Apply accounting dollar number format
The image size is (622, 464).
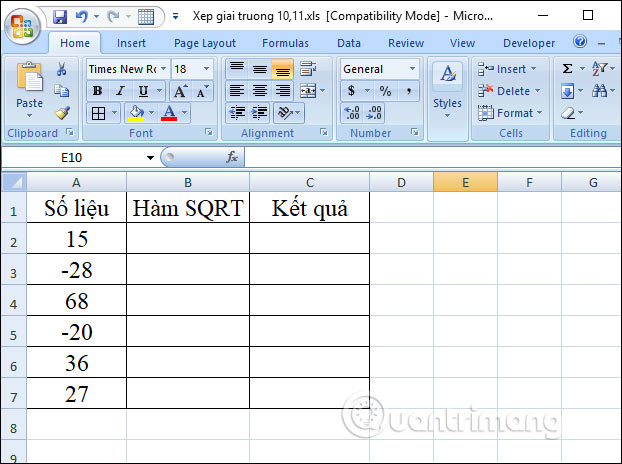tap(351, 91)
